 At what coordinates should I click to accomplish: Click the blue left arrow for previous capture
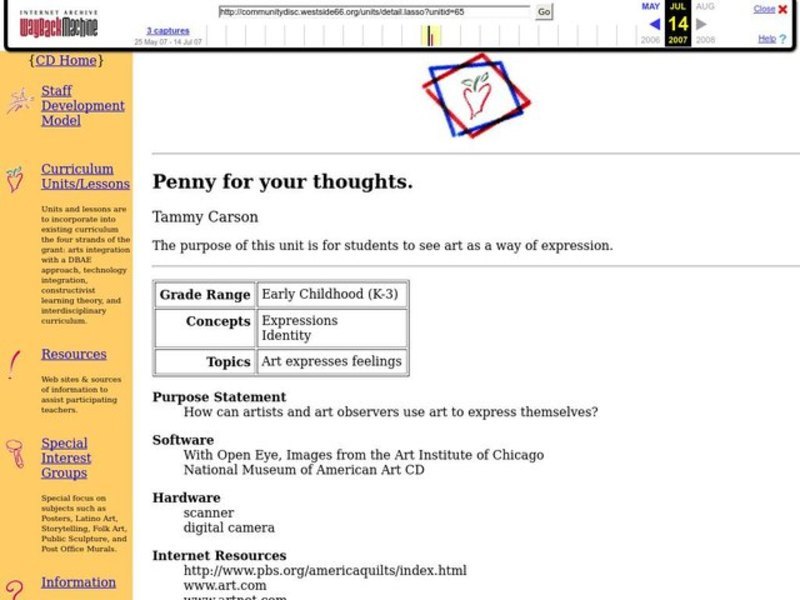pos(654,24)
